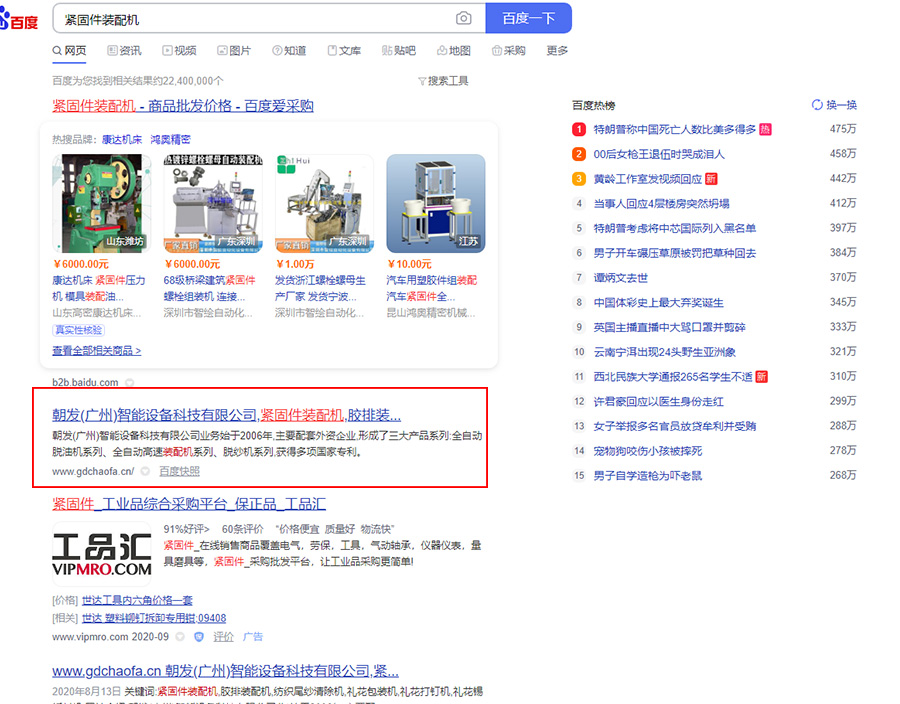Select the 网页 tab
The image size is (900, 704).
(x=69, y=50)
